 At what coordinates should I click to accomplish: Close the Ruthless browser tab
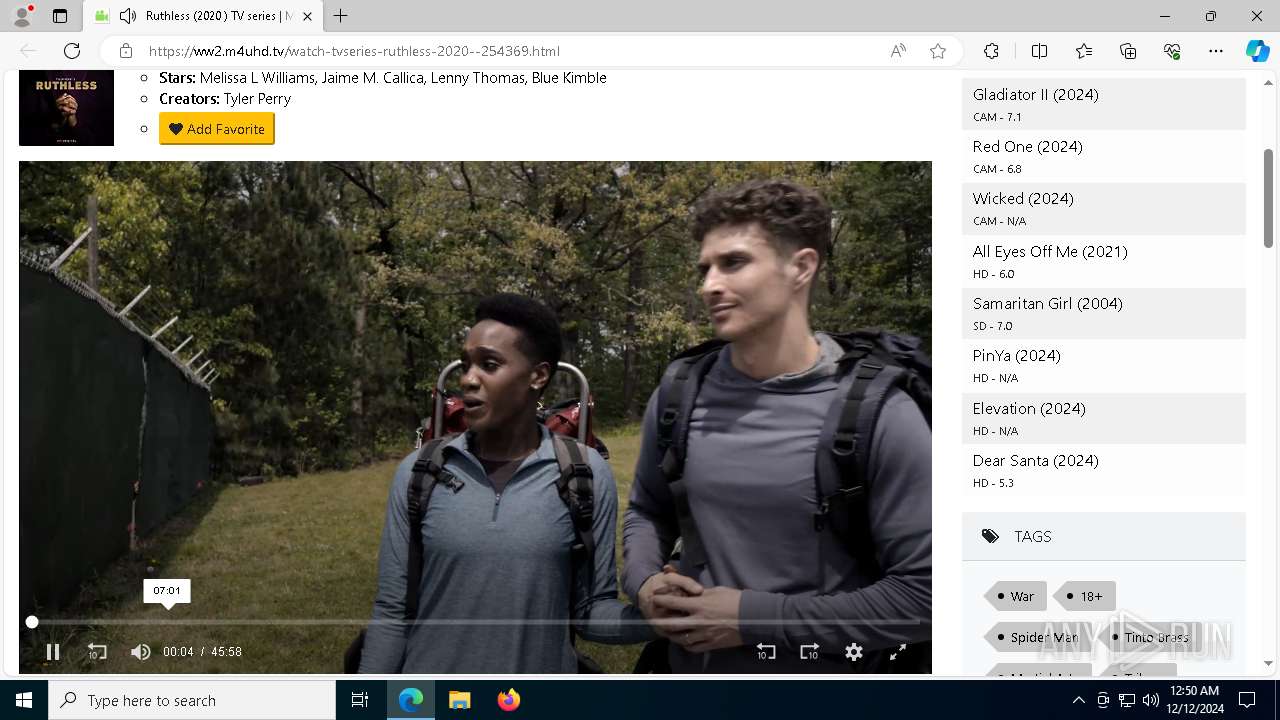coord(307,16)
